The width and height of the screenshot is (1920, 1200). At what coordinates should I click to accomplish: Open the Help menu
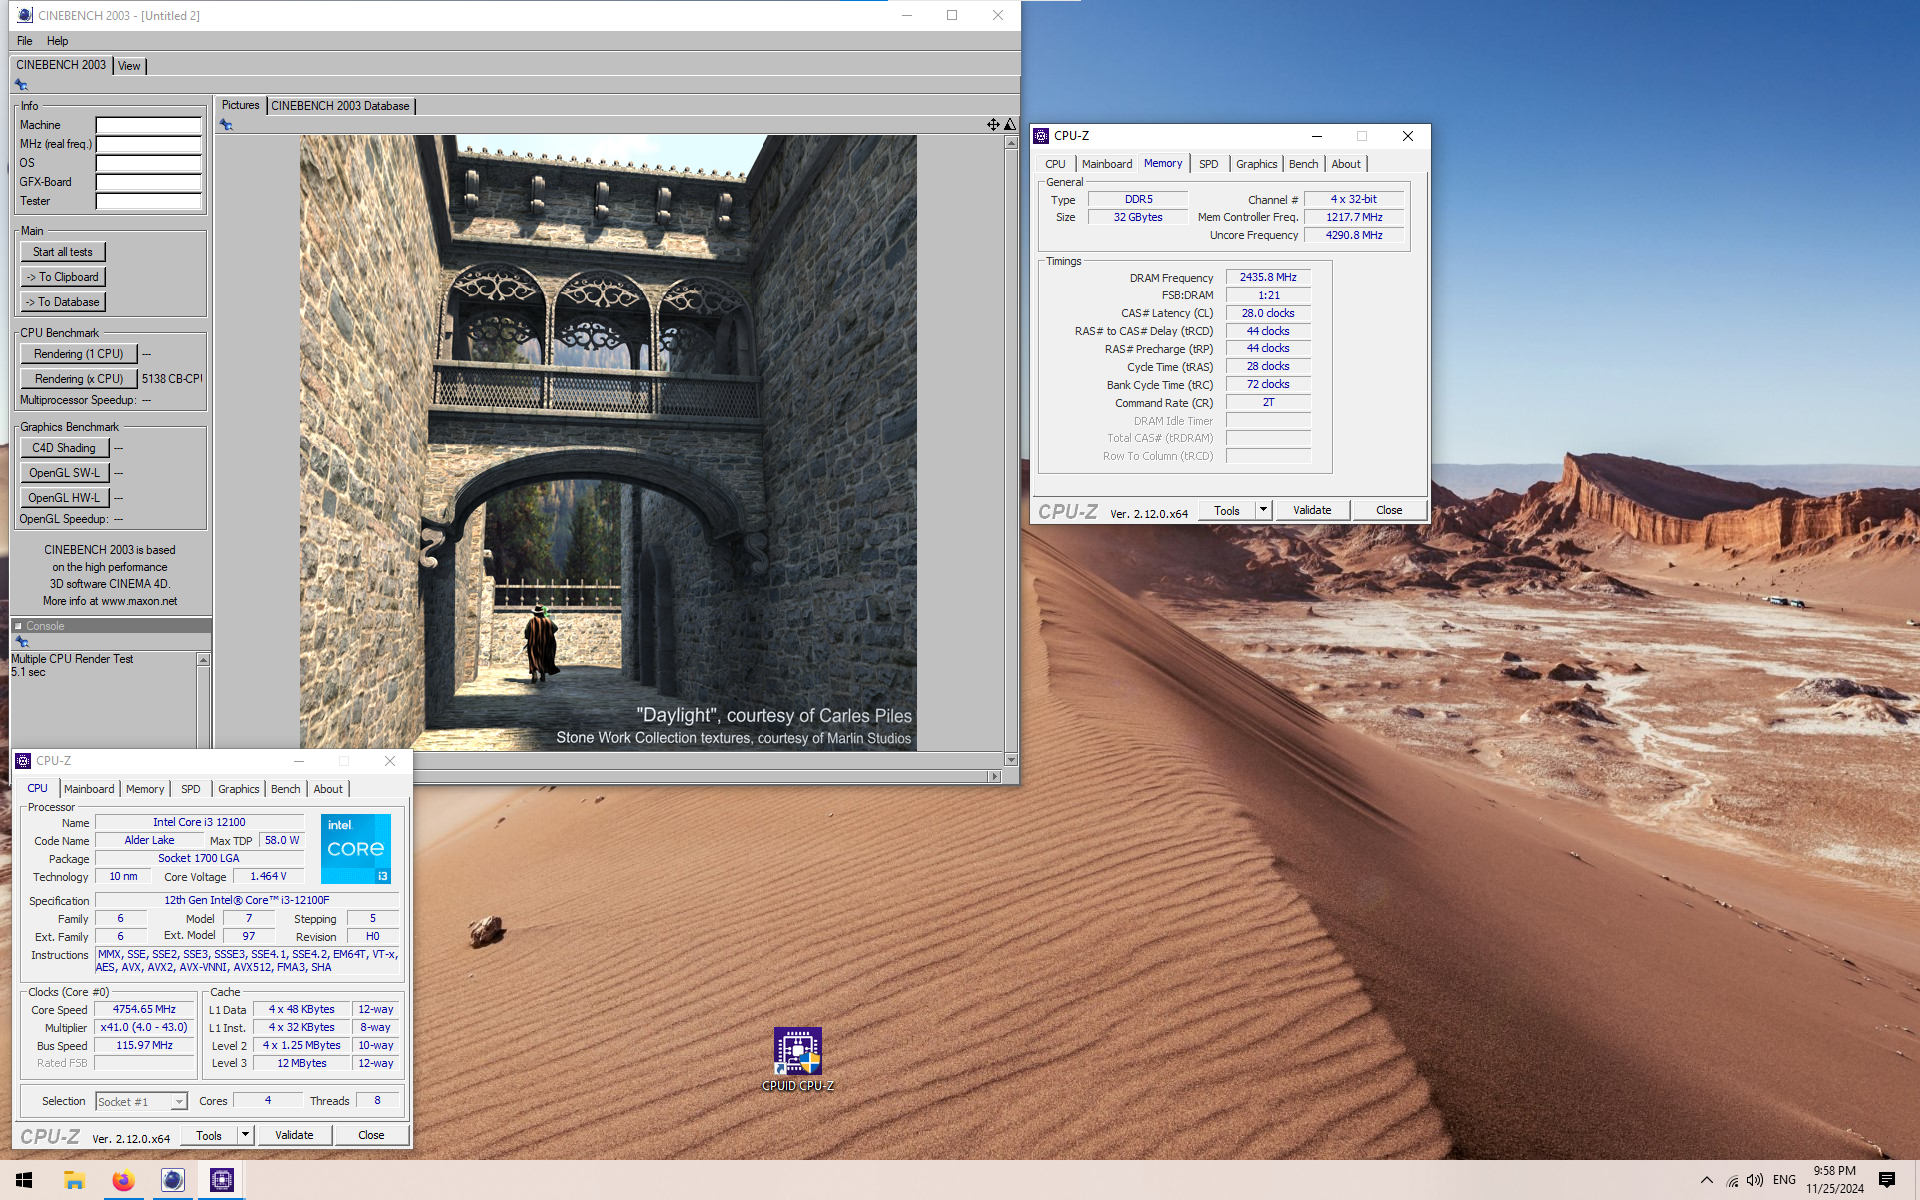coord(57,41)
